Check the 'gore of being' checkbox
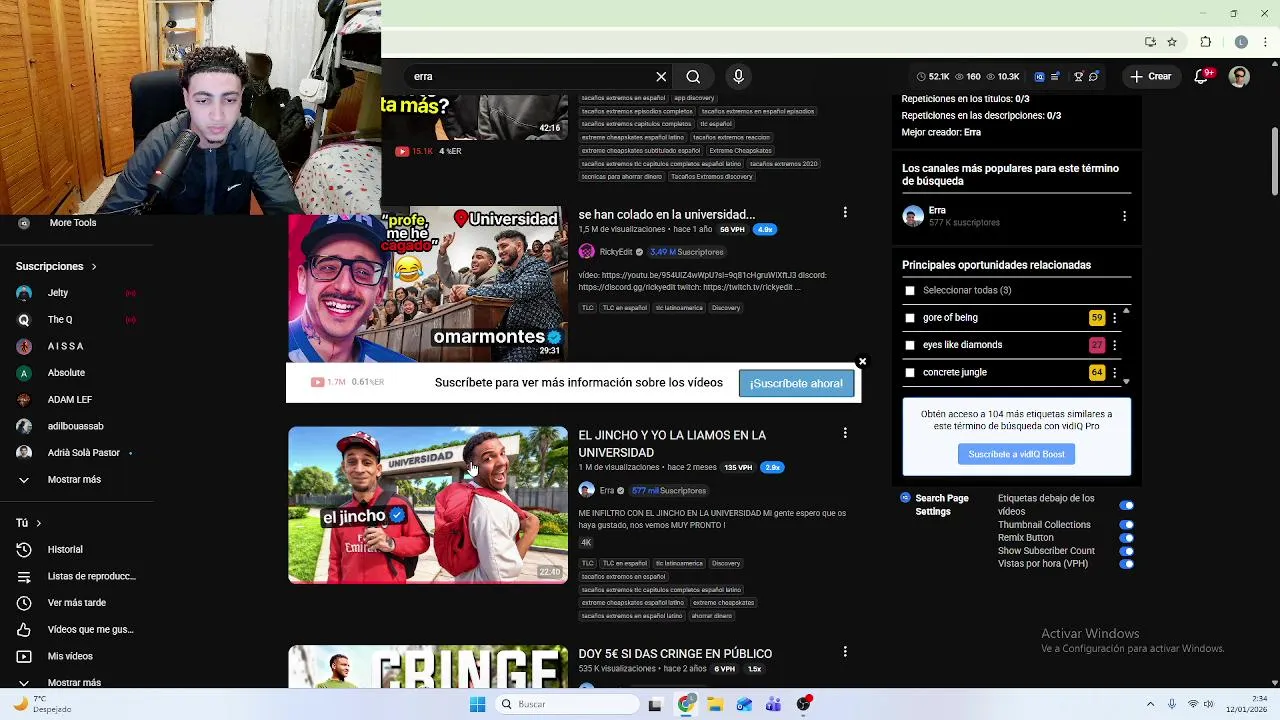1280x720 pixels. 909,318
